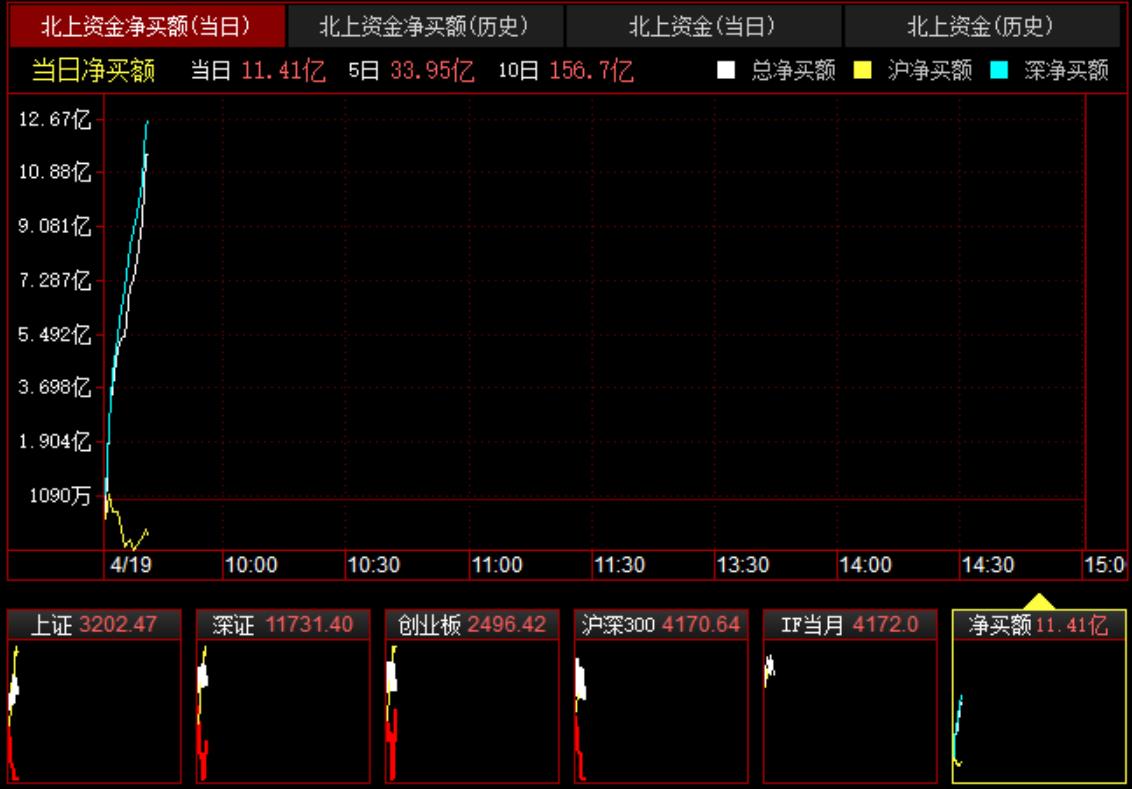Click the yellow triangle marker above 净买额
Viewport: 1132px width, 789px height.
tap(1040, 601)
